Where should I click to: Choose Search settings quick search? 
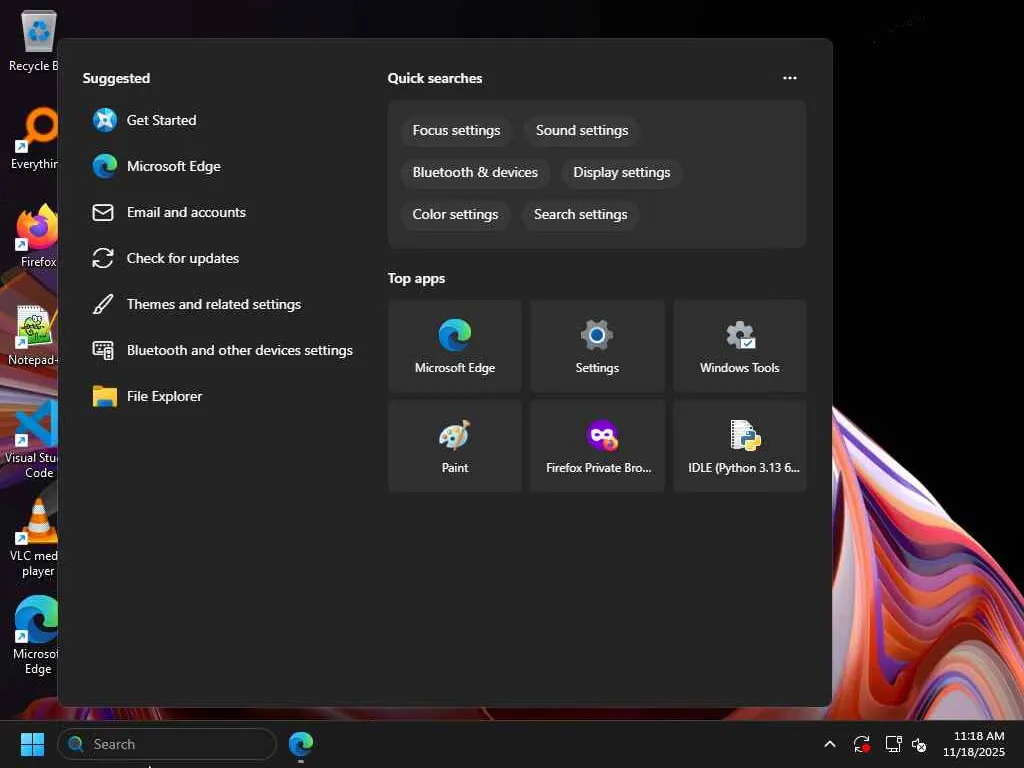point(581,214)
